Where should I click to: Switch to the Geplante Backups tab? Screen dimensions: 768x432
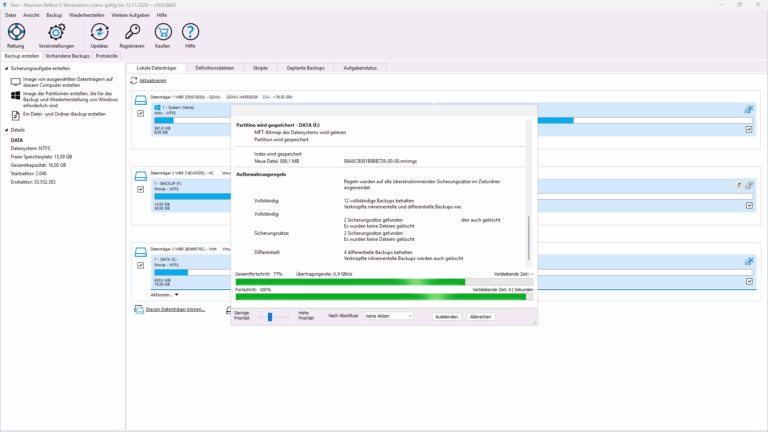point(306,68)
